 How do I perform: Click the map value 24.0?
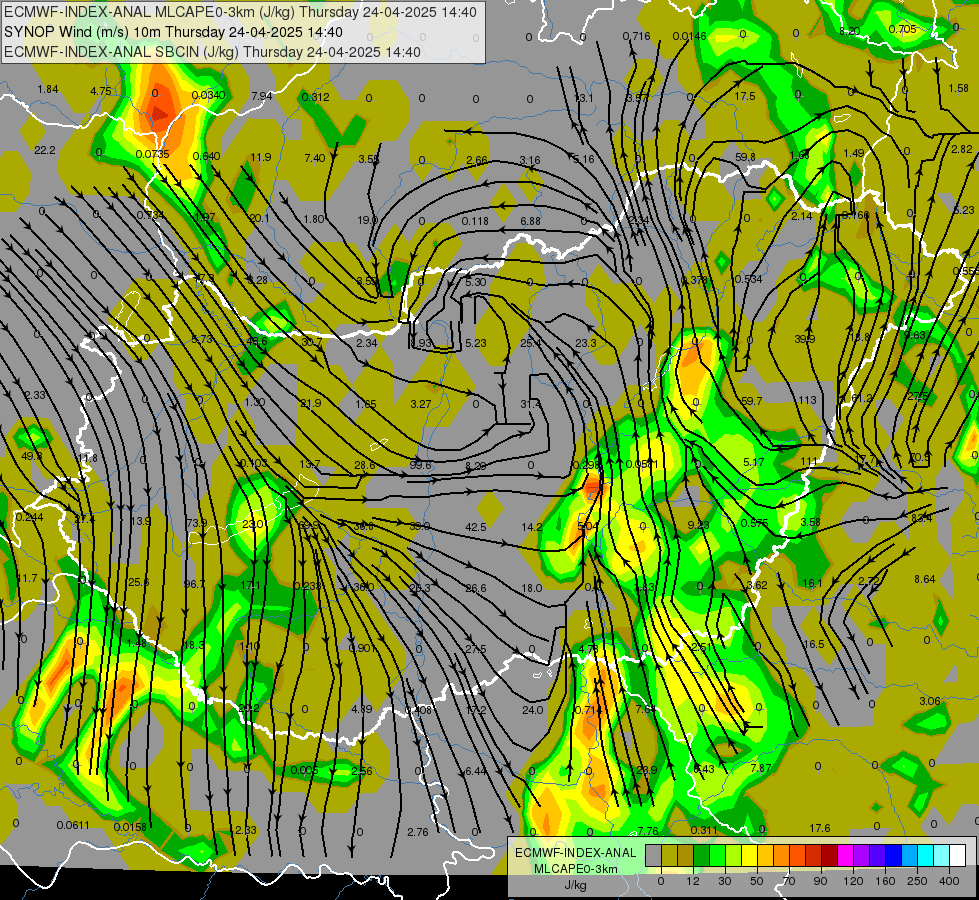(533, 710)
